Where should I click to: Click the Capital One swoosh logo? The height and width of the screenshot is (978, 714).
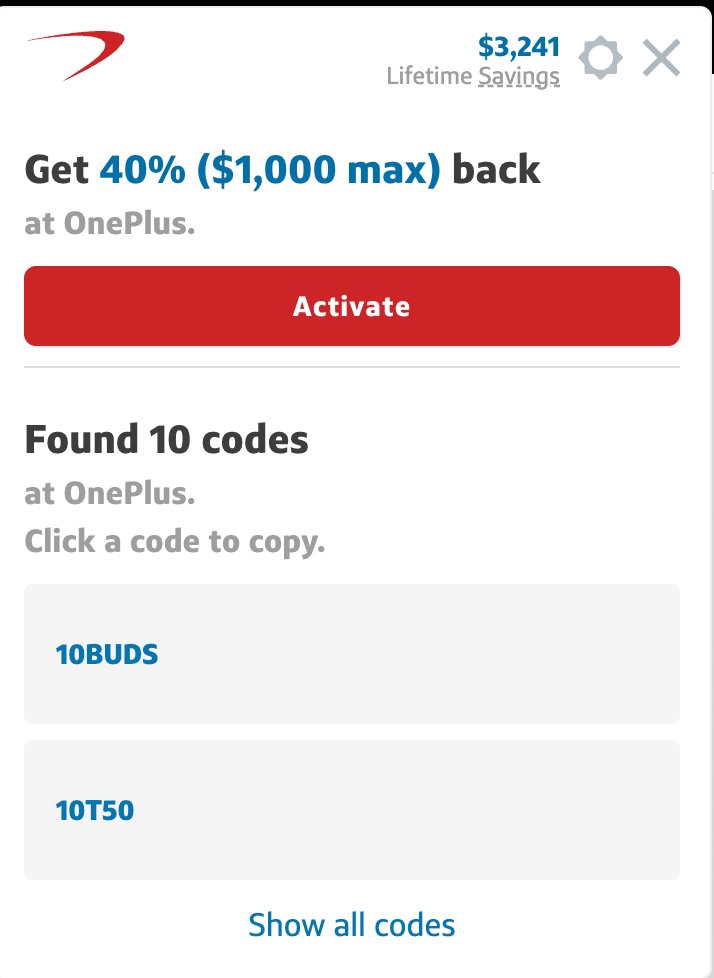(76, 54)
